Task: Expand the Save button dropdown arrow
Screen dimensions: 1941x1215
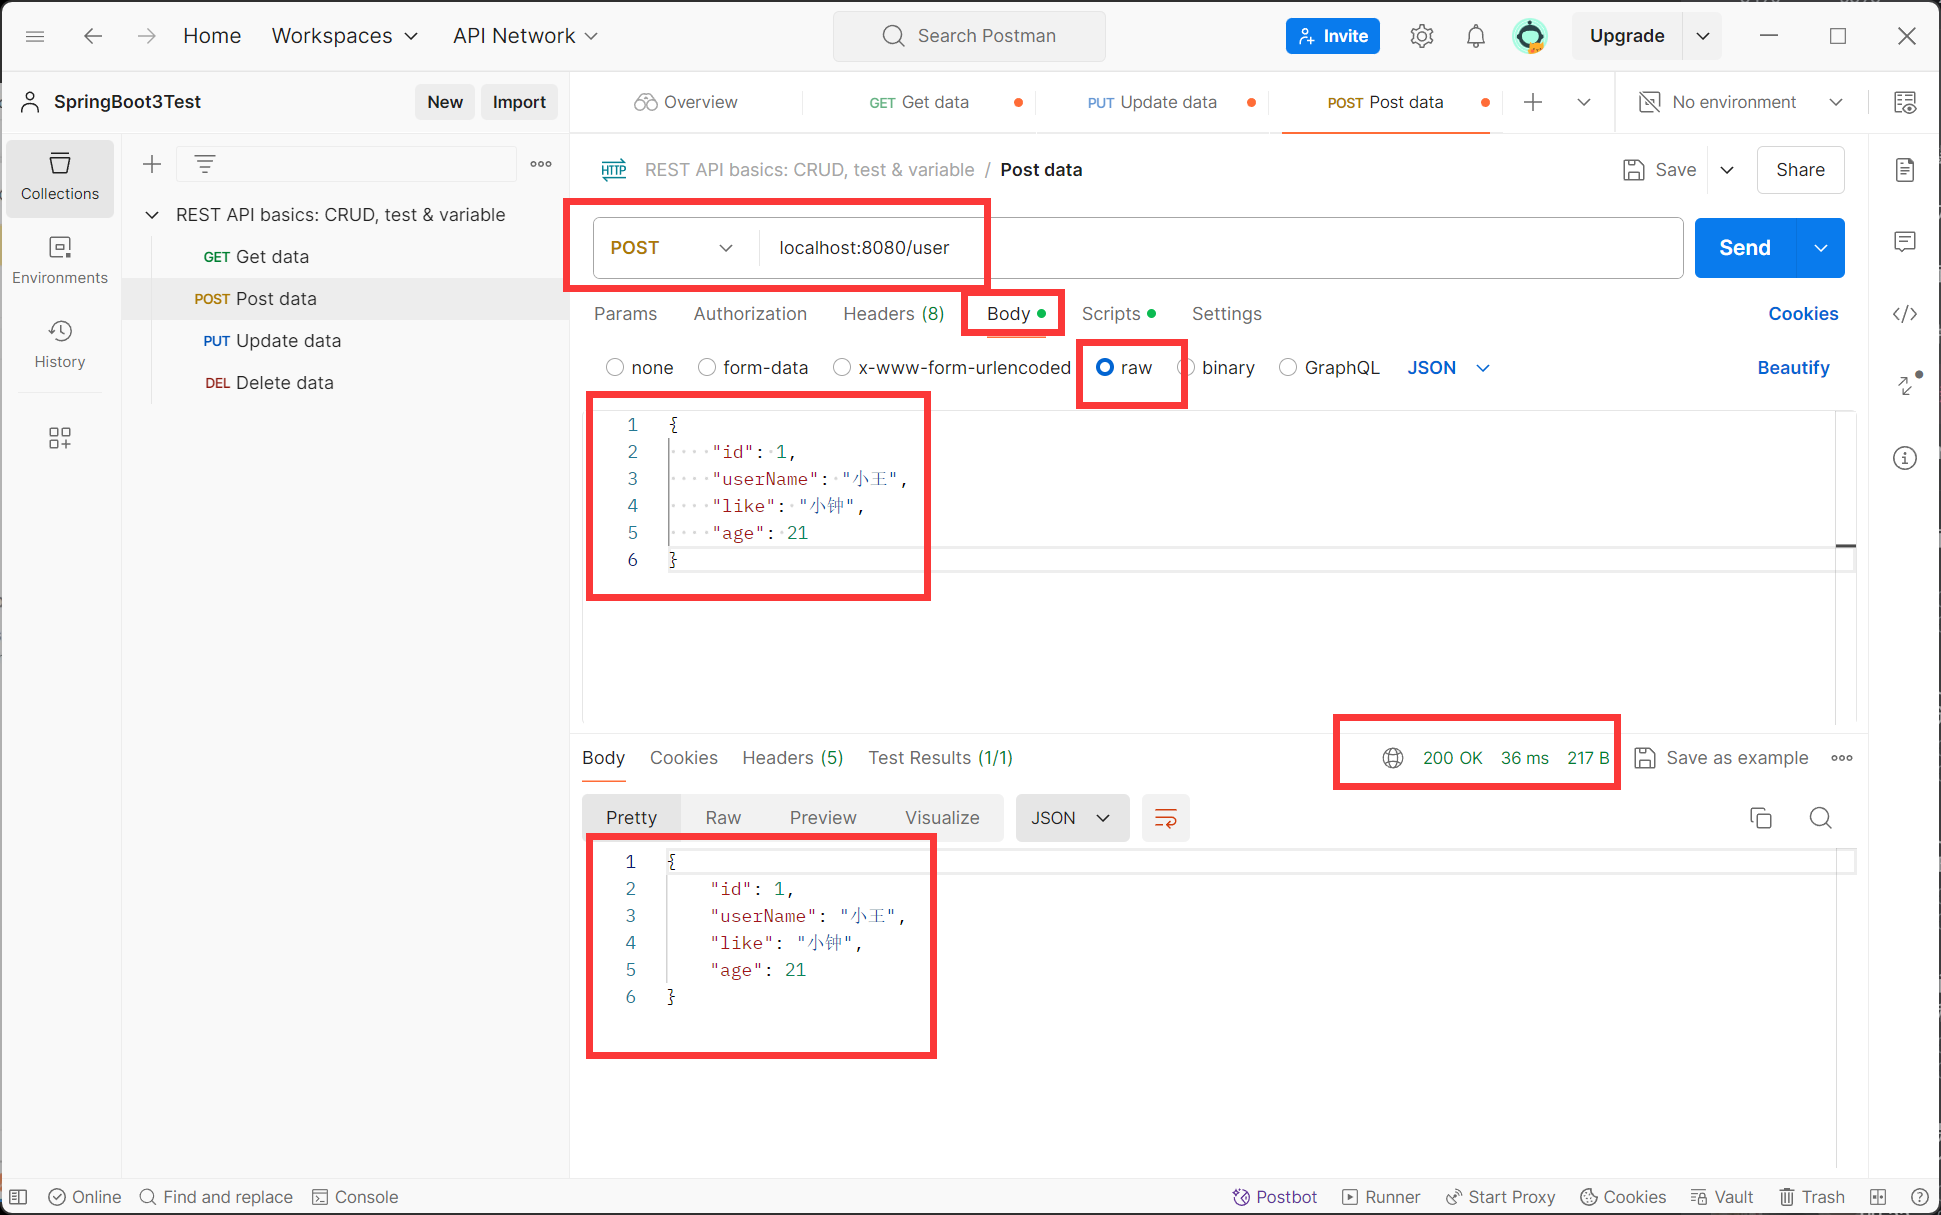Action: [x=1727, y=169]
